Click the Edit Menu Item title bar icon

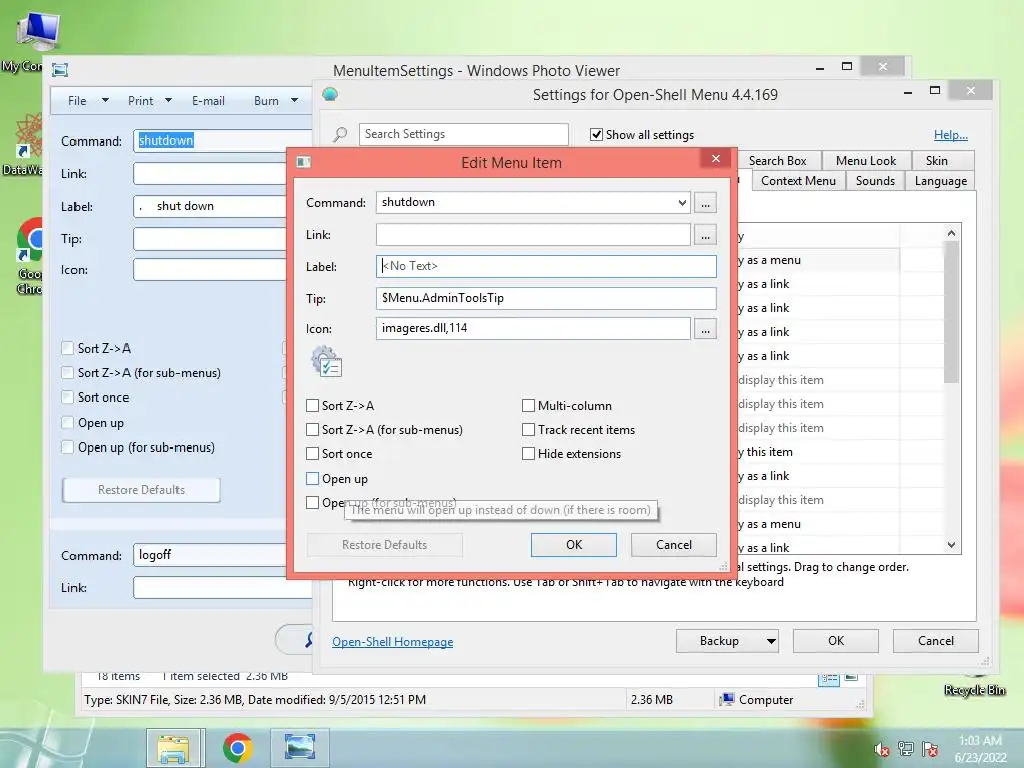click(304, 162)
